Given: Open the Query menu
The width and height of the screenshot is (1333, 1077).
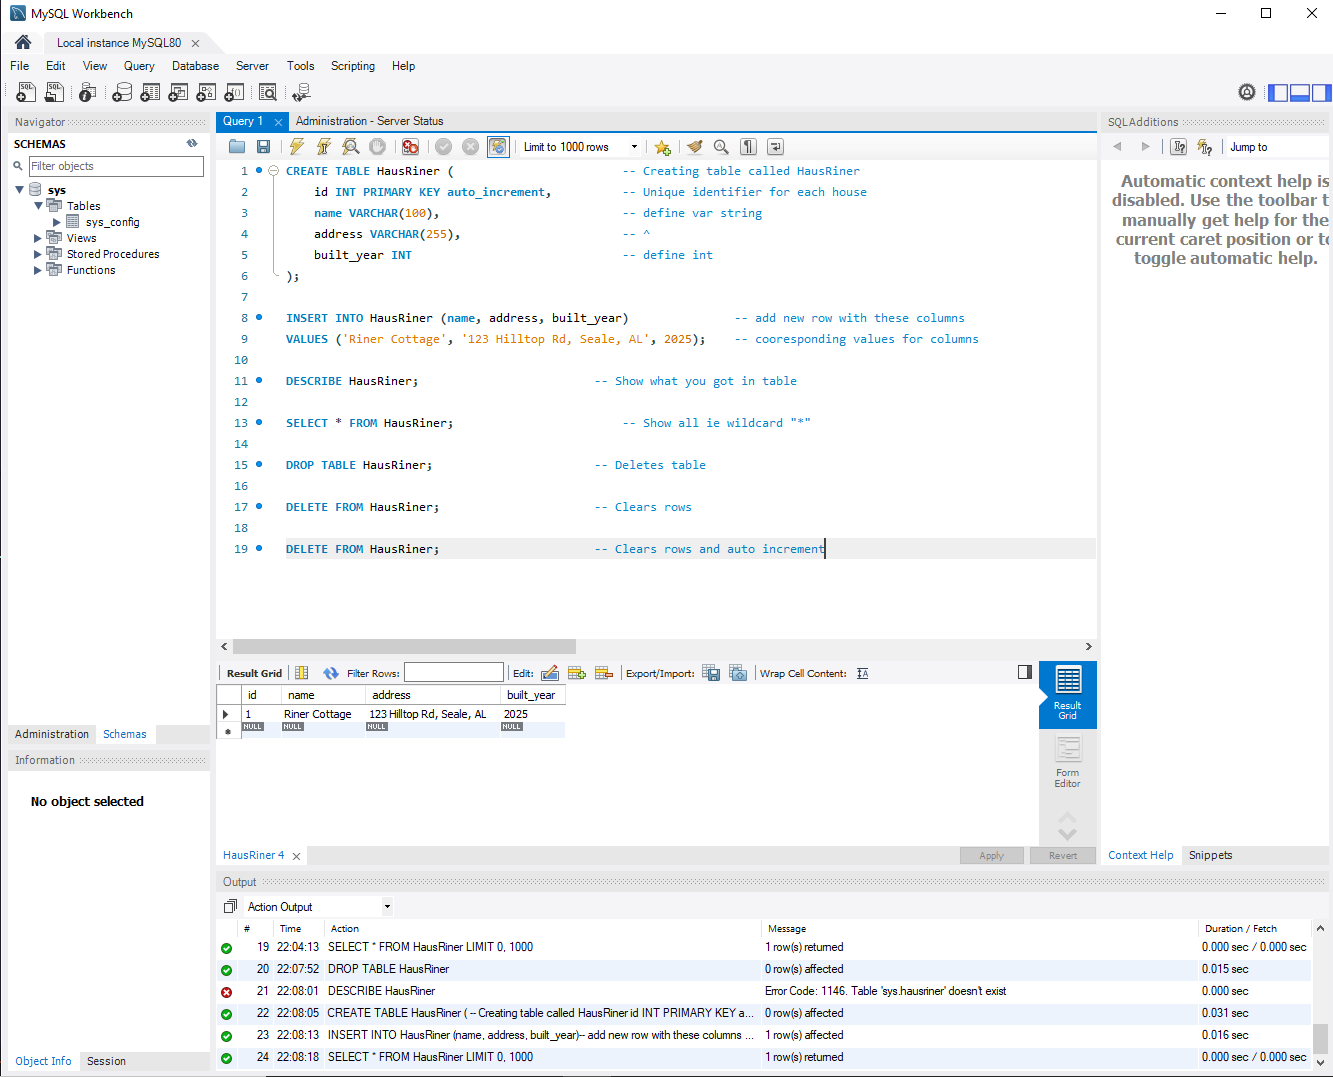Looking at the screenshot, I should (x=139, y=66).
